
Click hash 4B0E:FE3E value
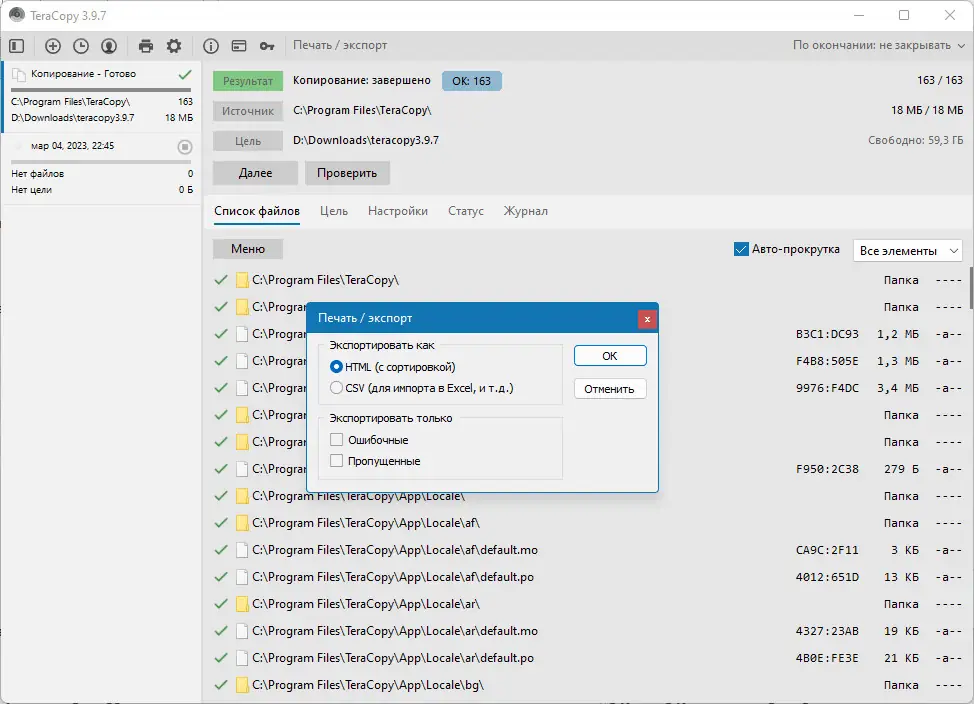pyautogui.click(x=827, y=658)
